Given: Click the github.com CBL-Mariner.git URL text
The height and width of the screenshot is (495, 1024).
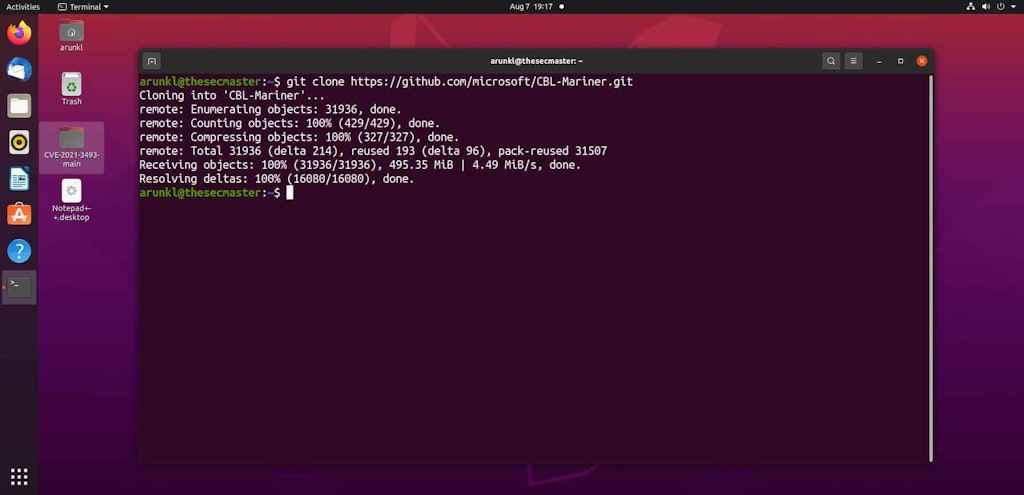Looking at the screenshot, I should click(492, 82).
